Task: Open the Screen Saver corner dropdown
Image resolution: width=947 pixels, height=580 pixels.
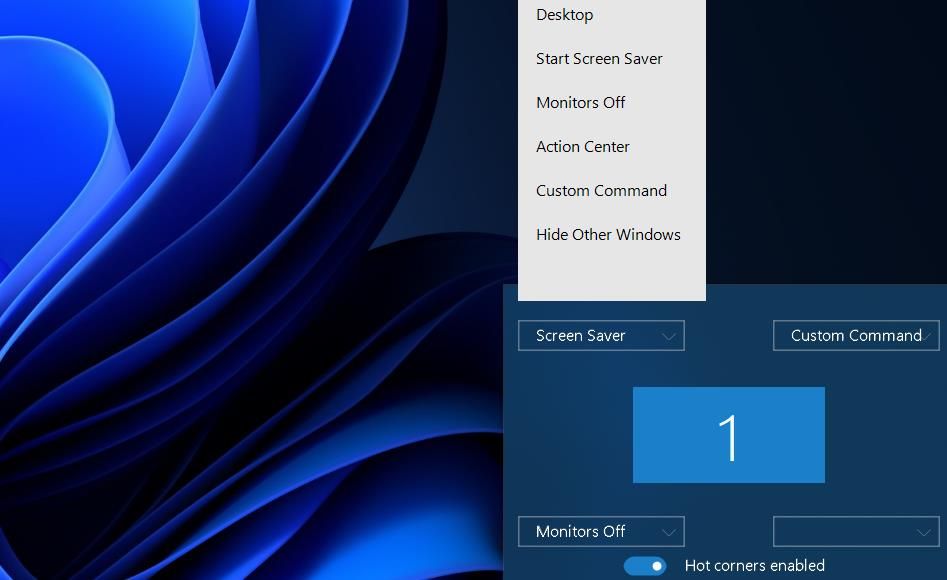Action: click(x=601, y=335)
